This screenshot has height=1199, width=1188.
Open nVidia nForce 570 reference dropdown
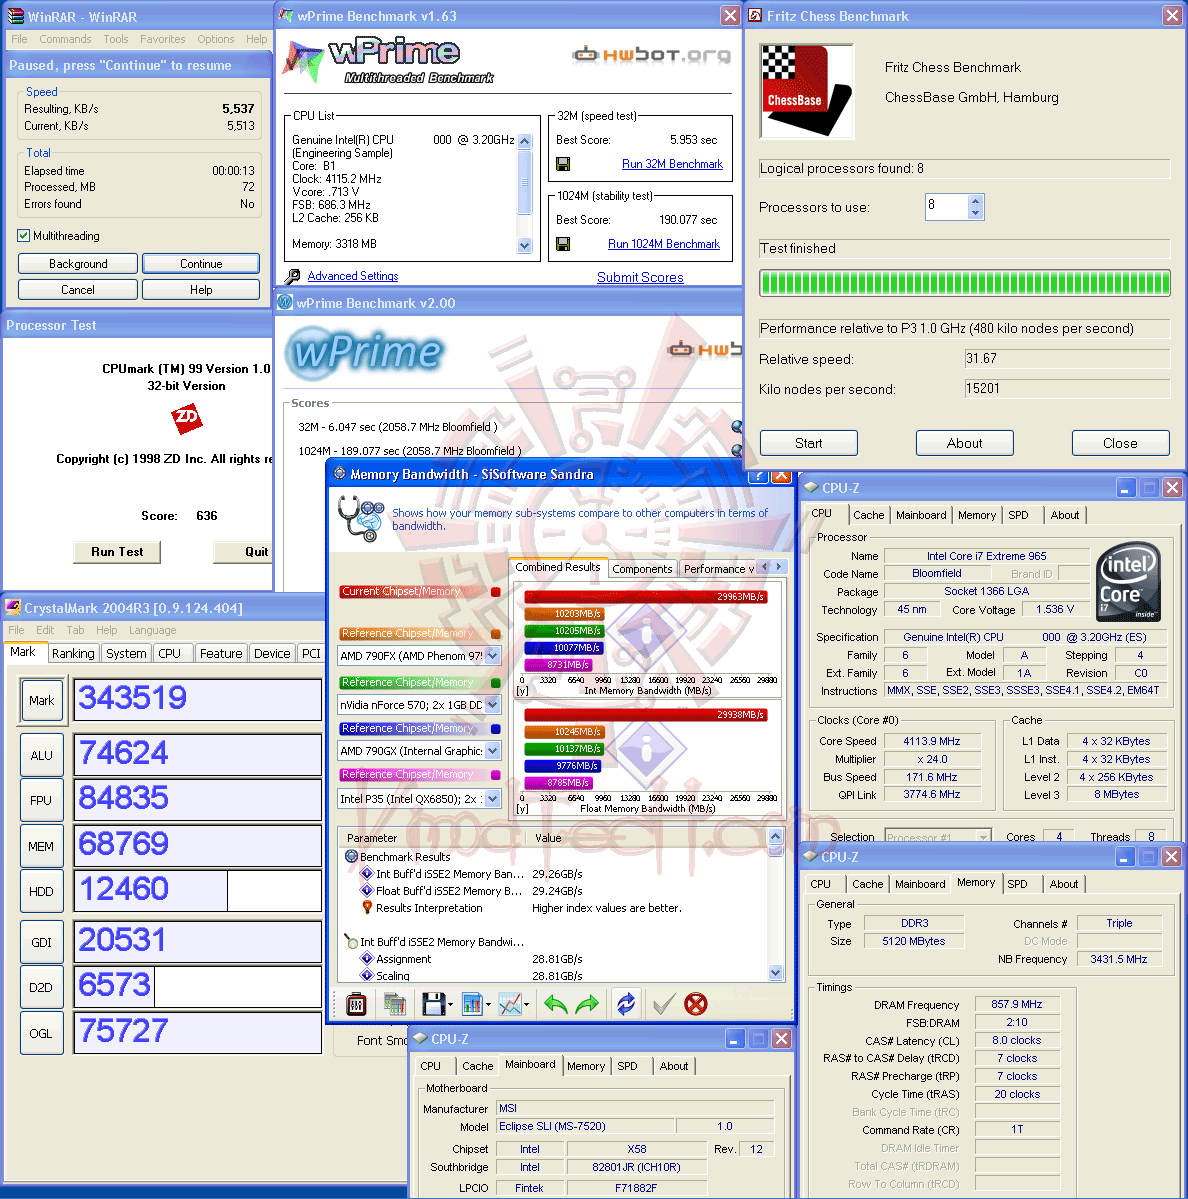point(492,704)
